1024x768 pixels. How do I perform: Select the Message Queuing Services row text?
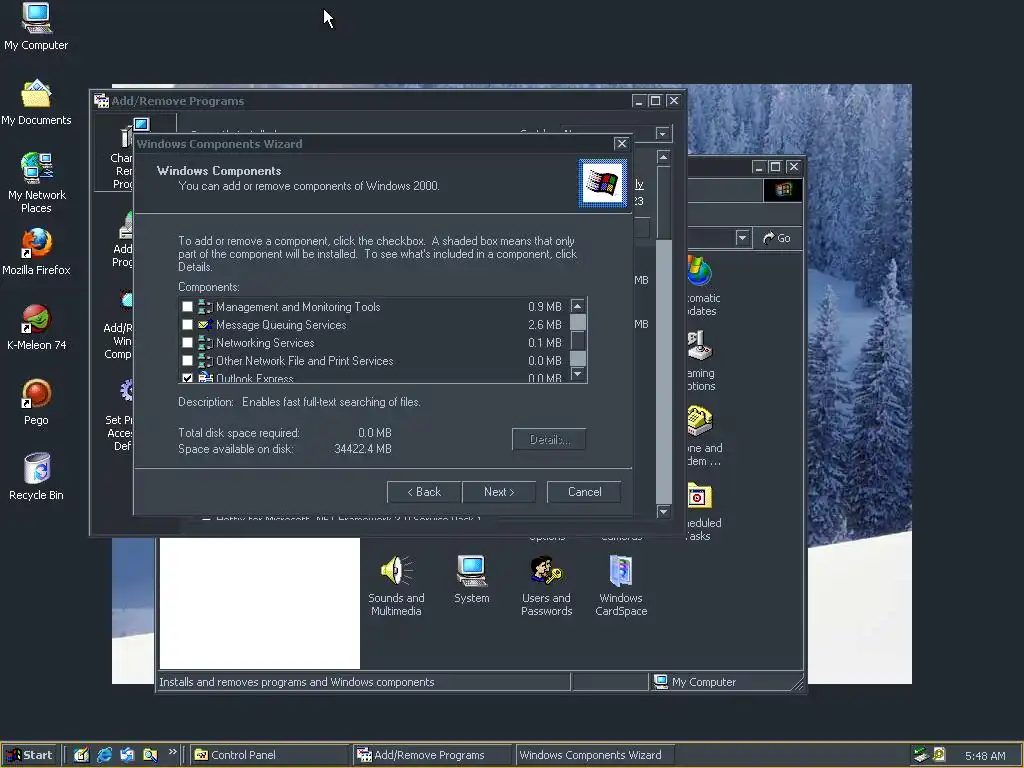click(281, 325)
